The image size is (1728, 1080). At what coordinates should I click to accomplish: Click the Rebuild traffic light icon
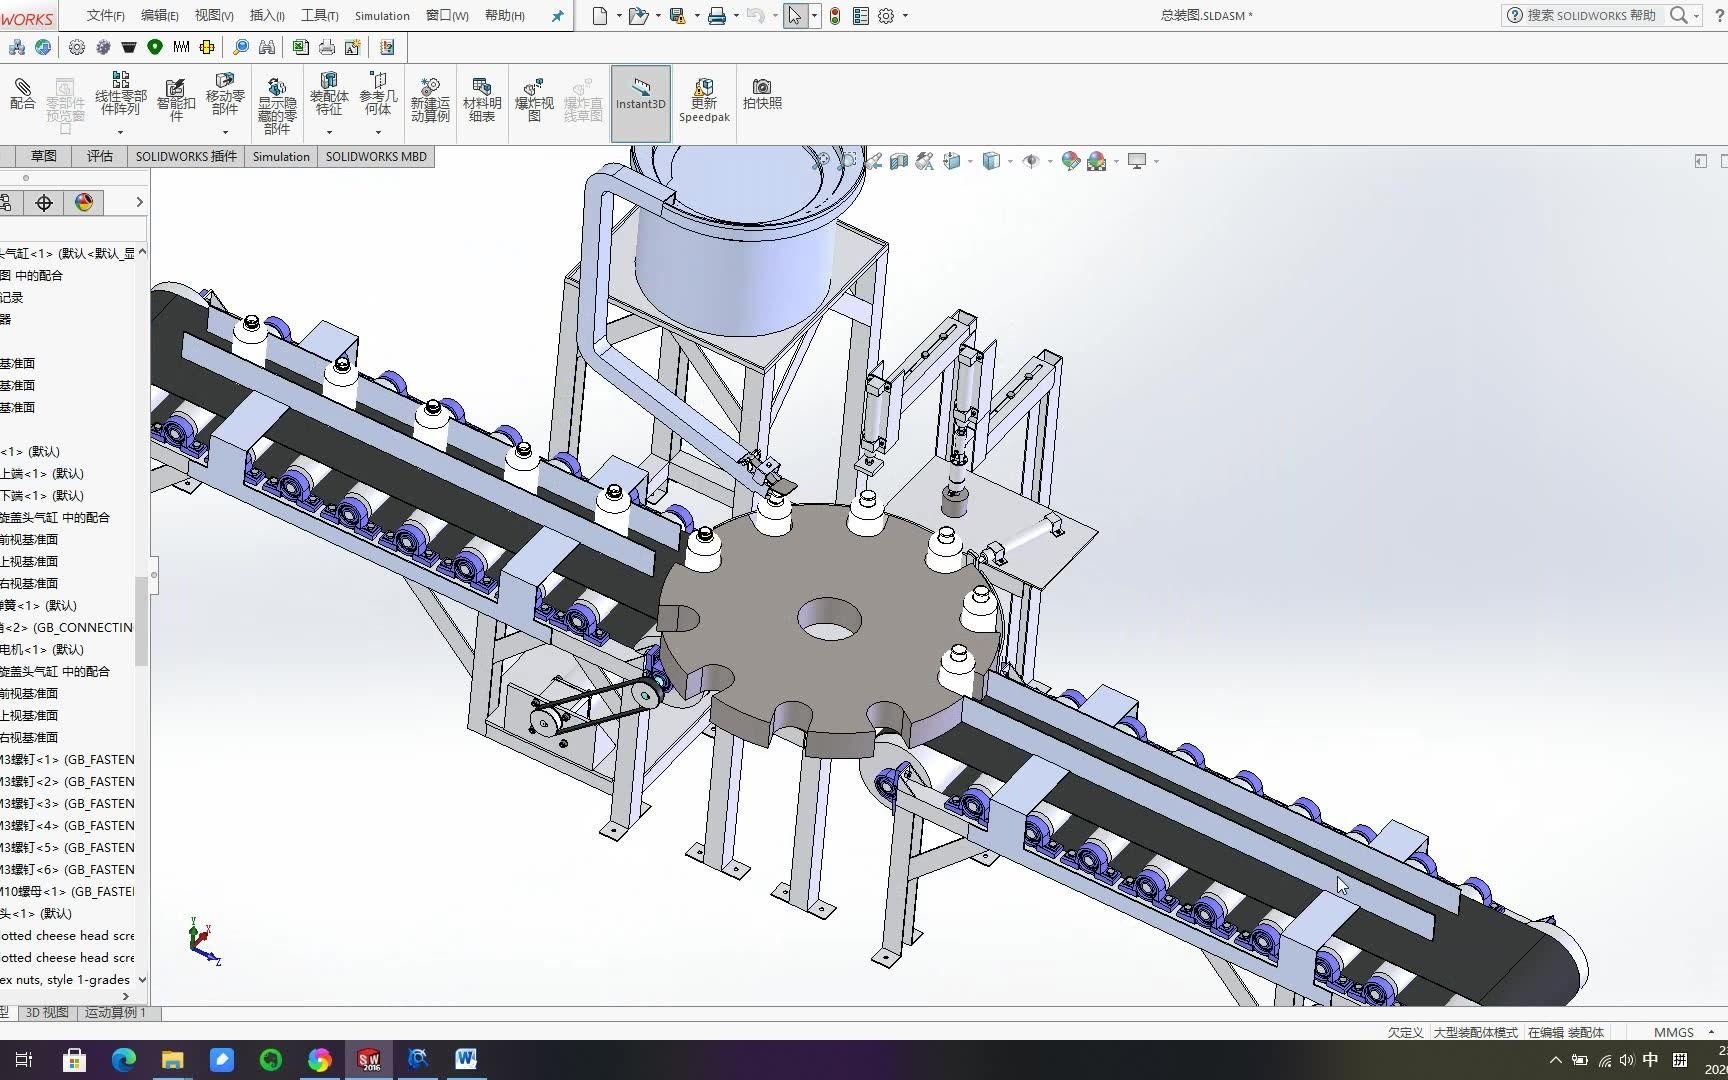835,16
